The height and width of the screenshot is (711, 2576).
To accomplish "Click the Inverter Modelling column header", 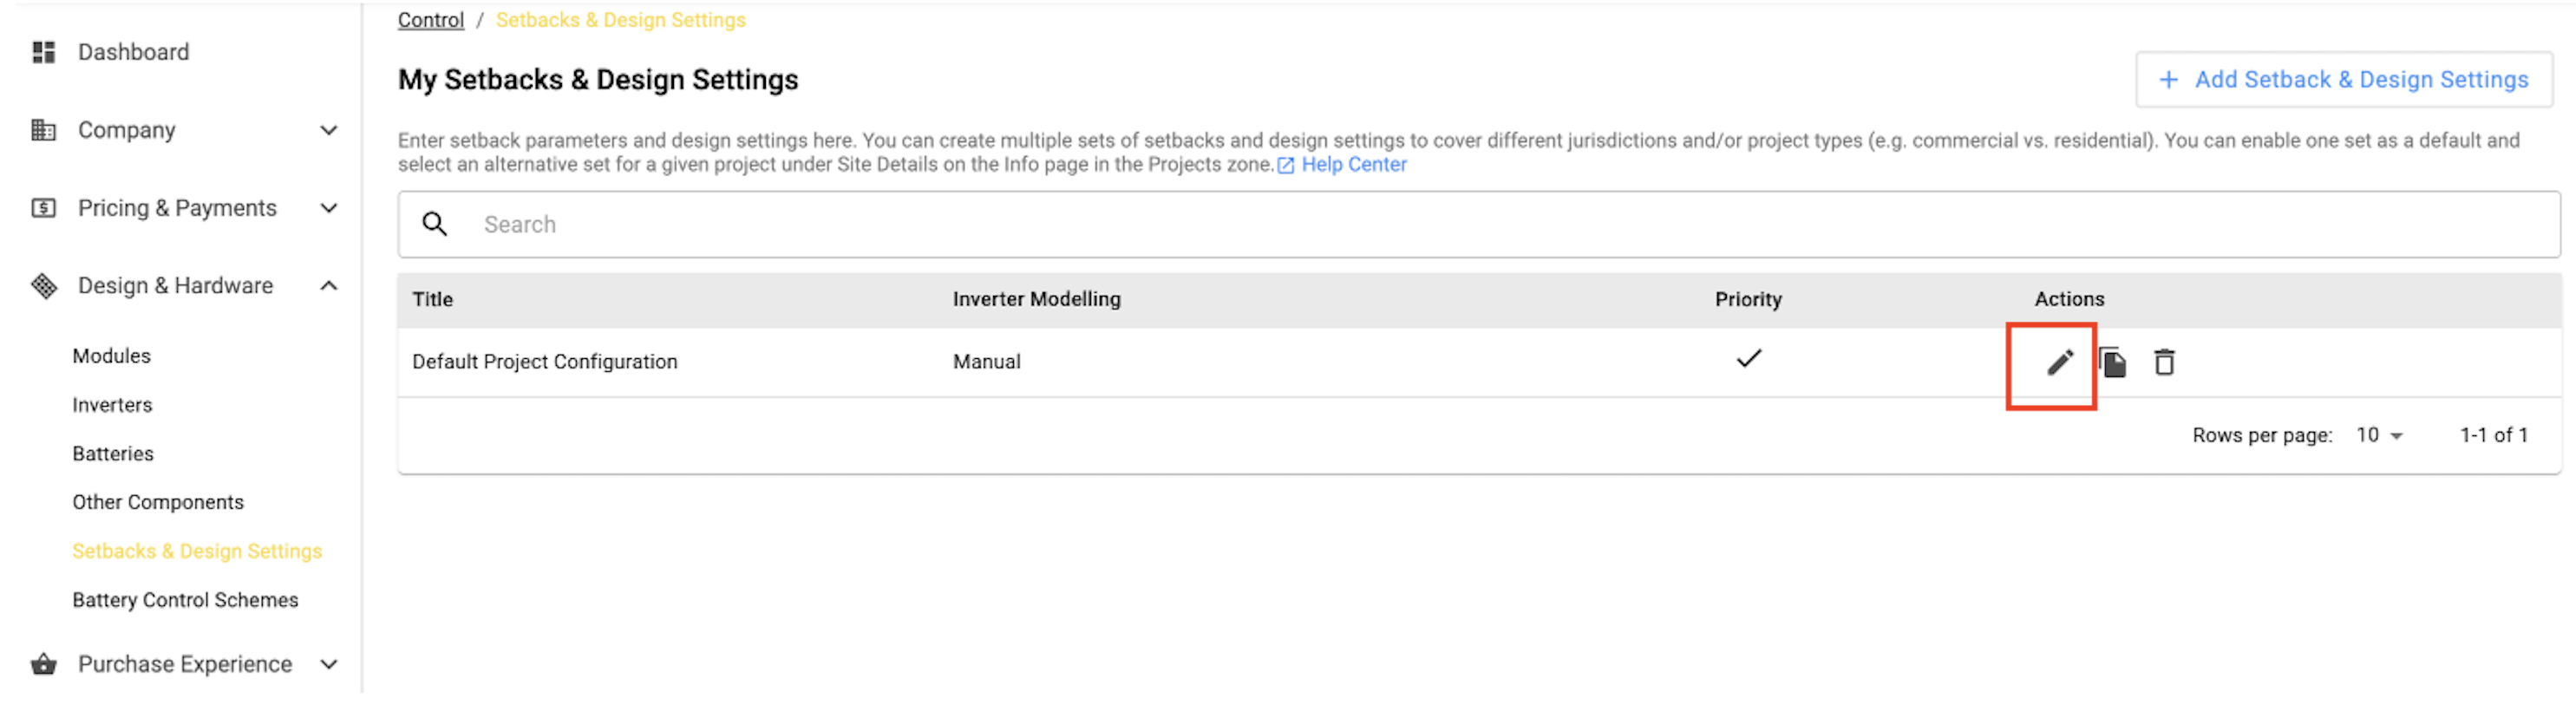I will 1036,299.
